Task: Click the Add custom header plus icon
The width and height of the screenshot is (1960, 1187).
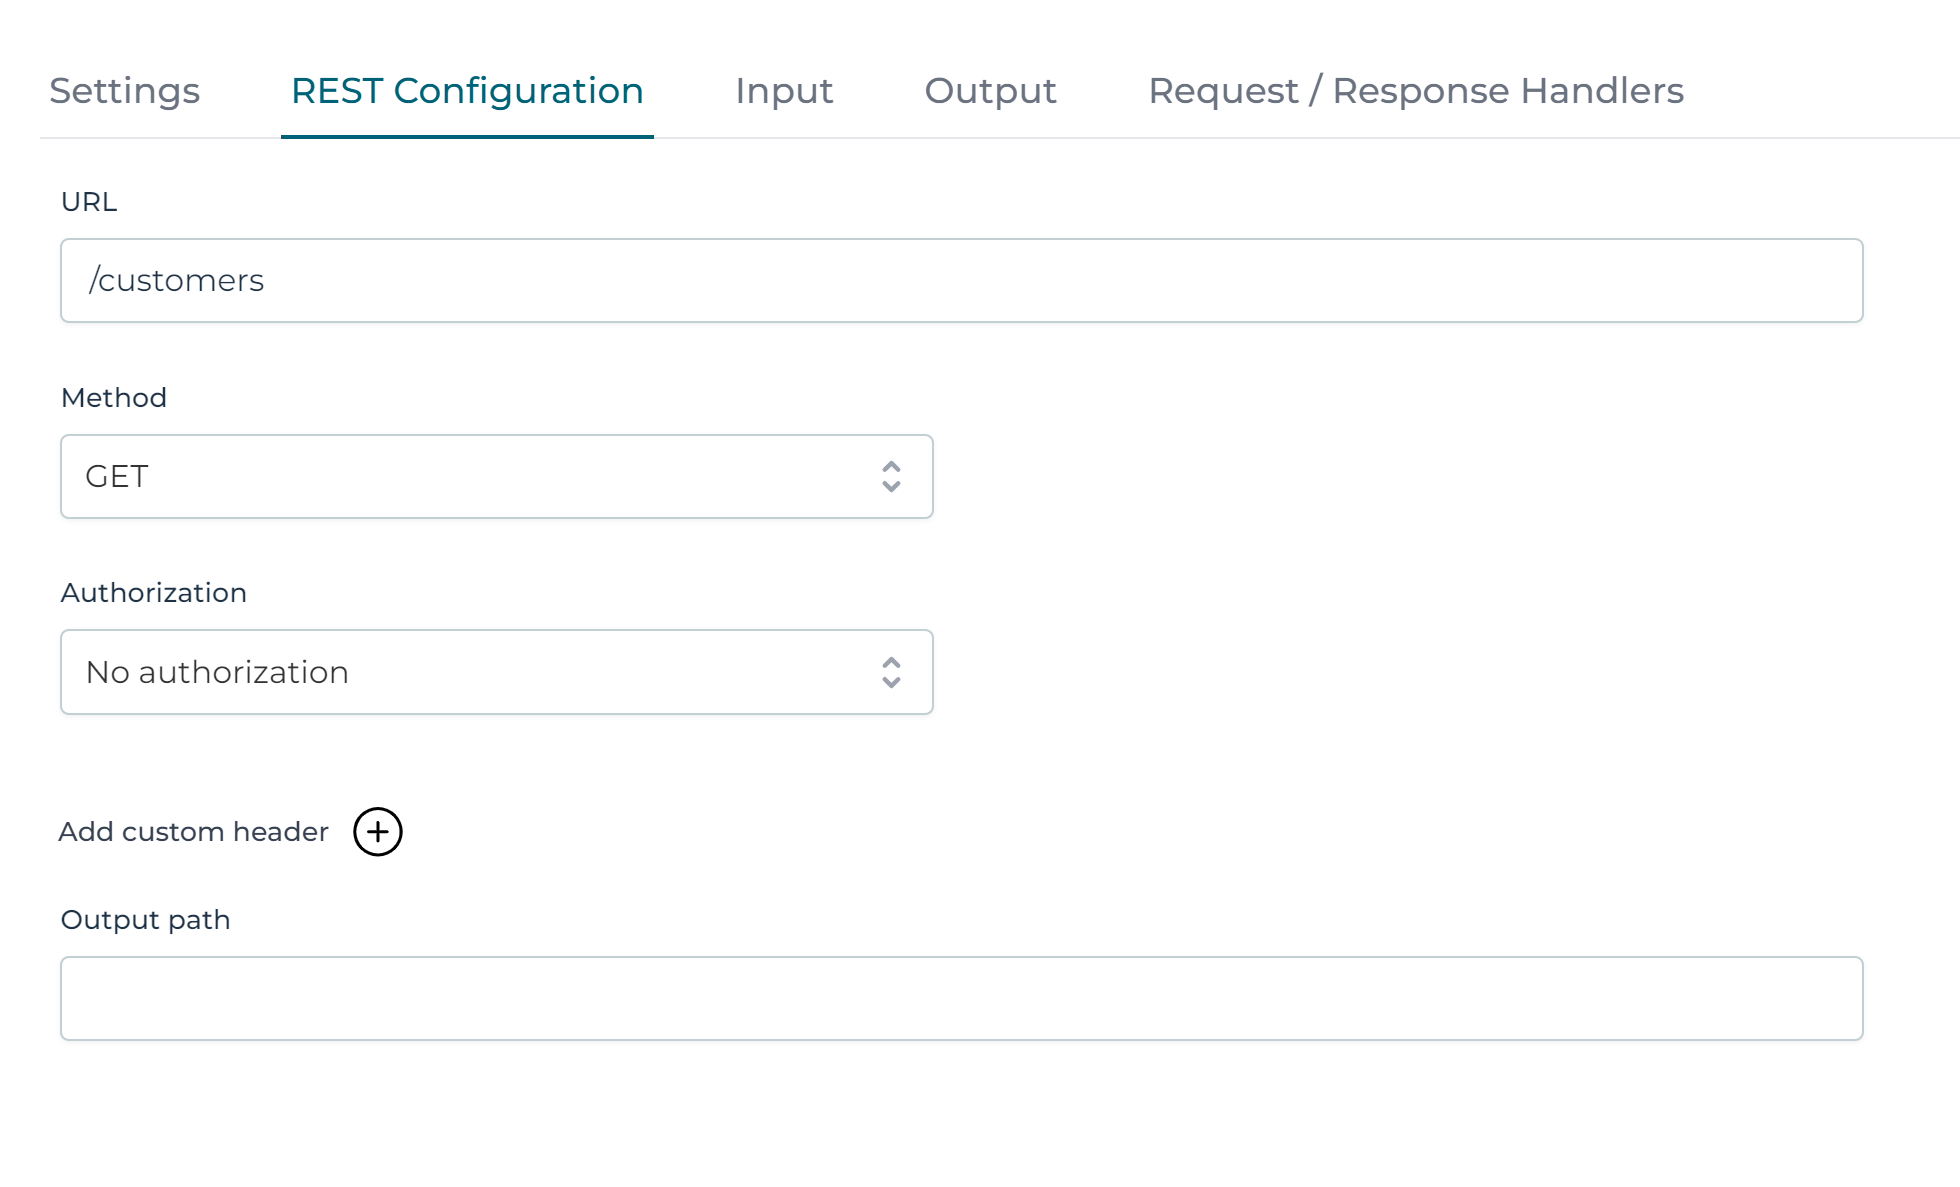Action: pyautogui.click(x=378, y=831)
